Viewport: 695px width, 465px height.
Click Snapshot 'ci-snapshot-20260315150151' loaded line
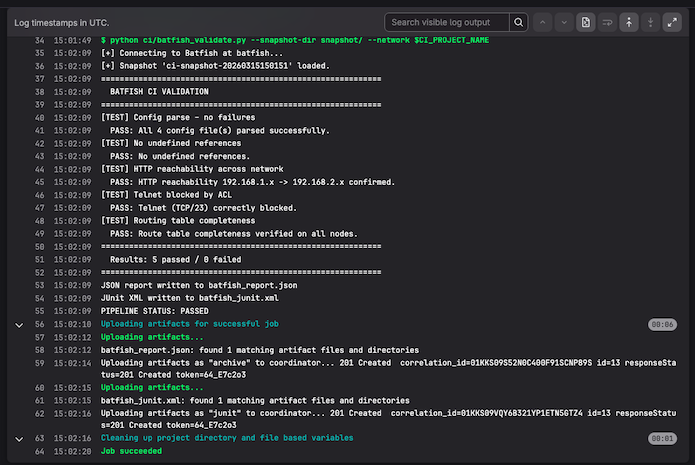[215, 66]
